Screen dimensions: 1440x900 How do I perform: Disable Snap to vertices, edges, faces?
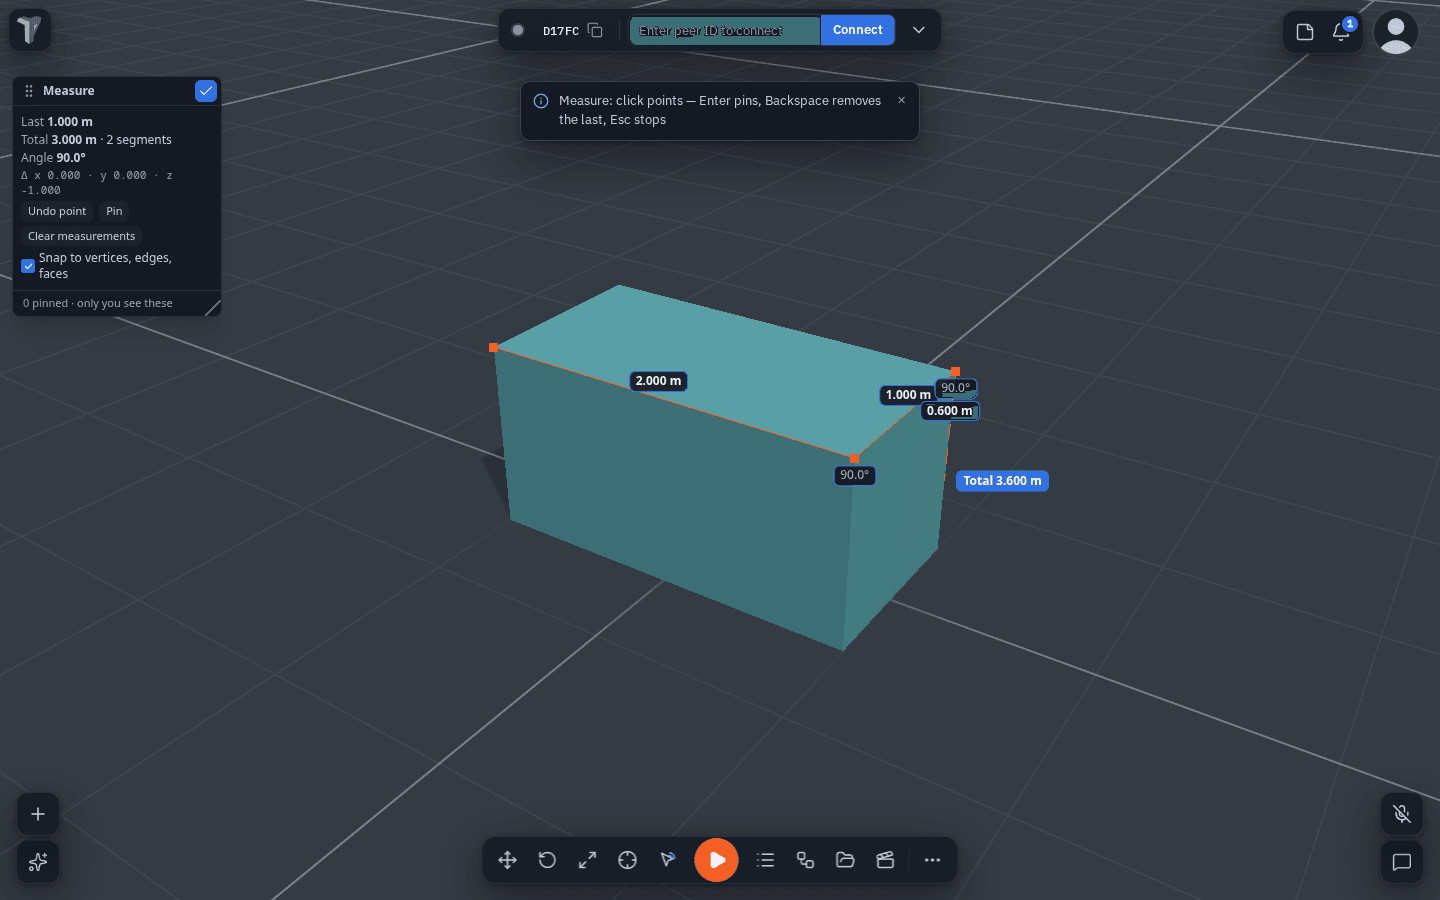28,266
